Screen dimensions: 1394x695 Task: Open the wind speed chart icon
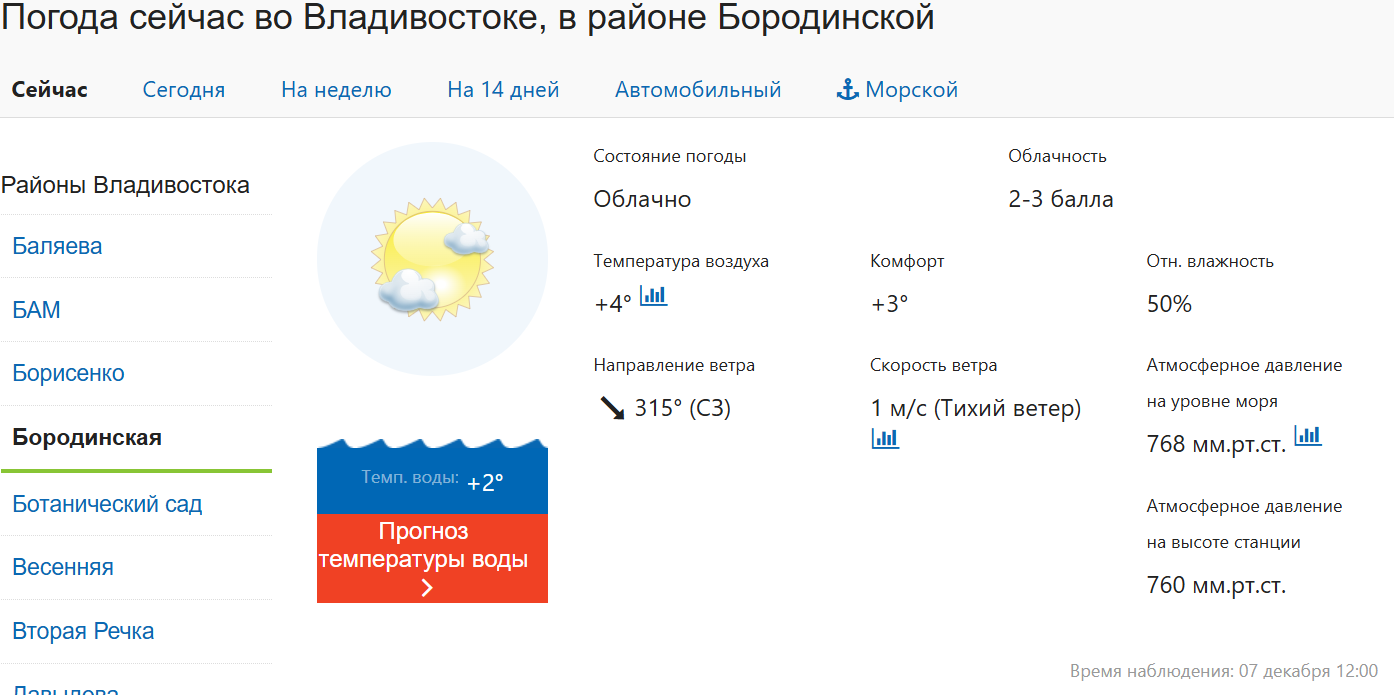point(885,438)
